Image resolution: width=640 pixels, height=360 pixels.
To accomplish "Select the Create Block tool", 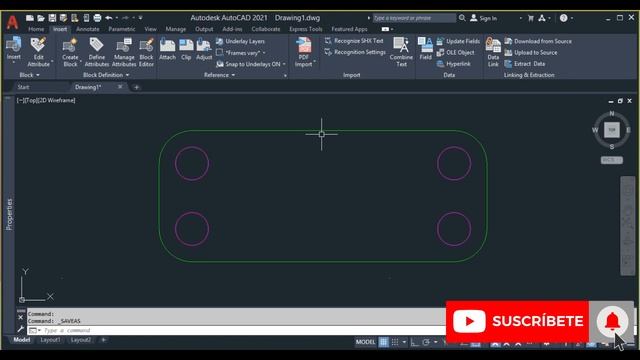I will click(70, 52).
